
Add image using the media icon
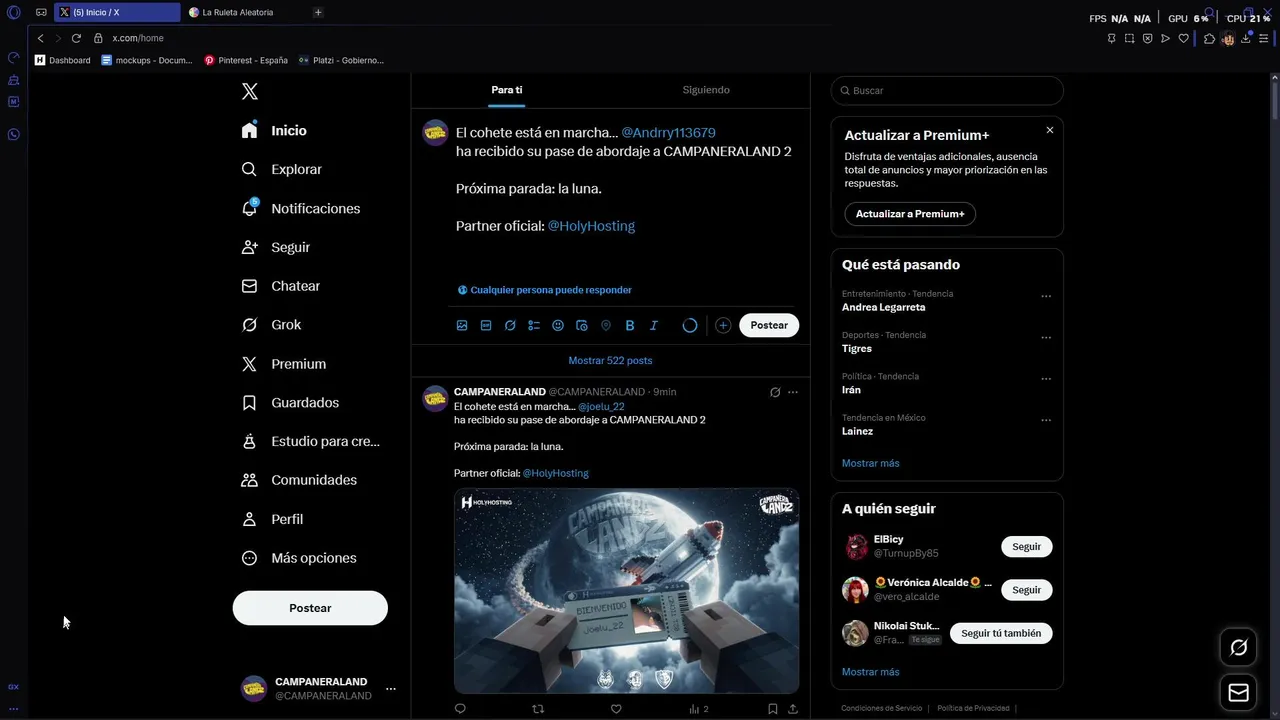462,326
